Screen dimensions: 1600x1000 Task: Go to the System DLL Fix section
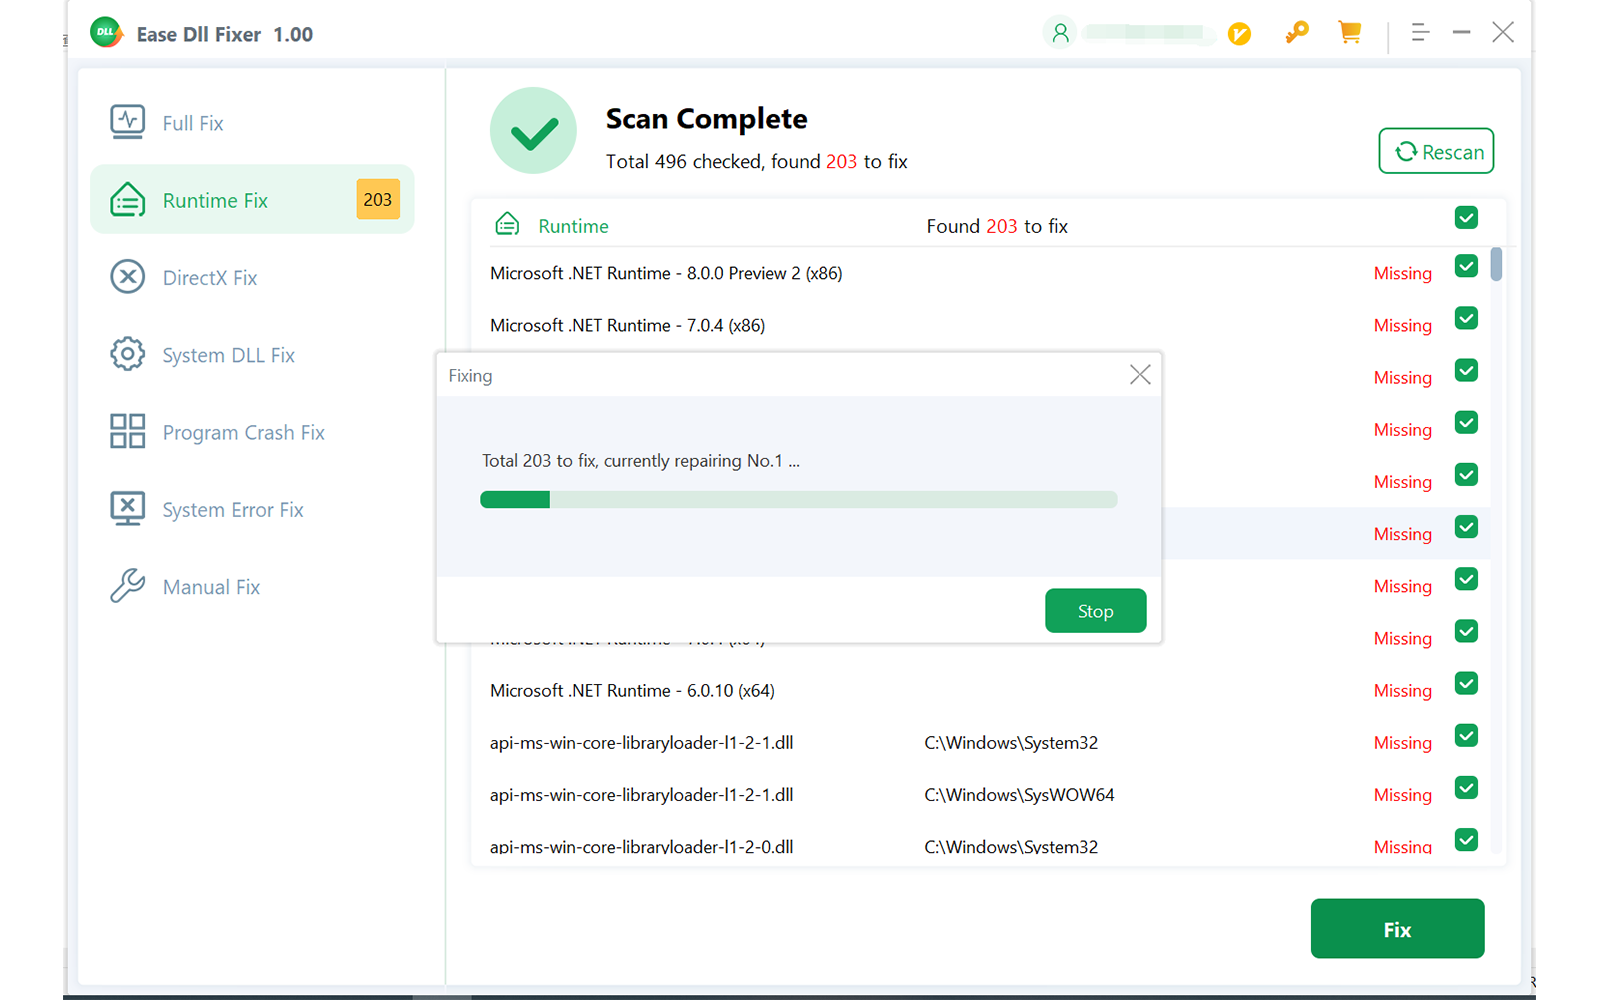tap(252, 355)
